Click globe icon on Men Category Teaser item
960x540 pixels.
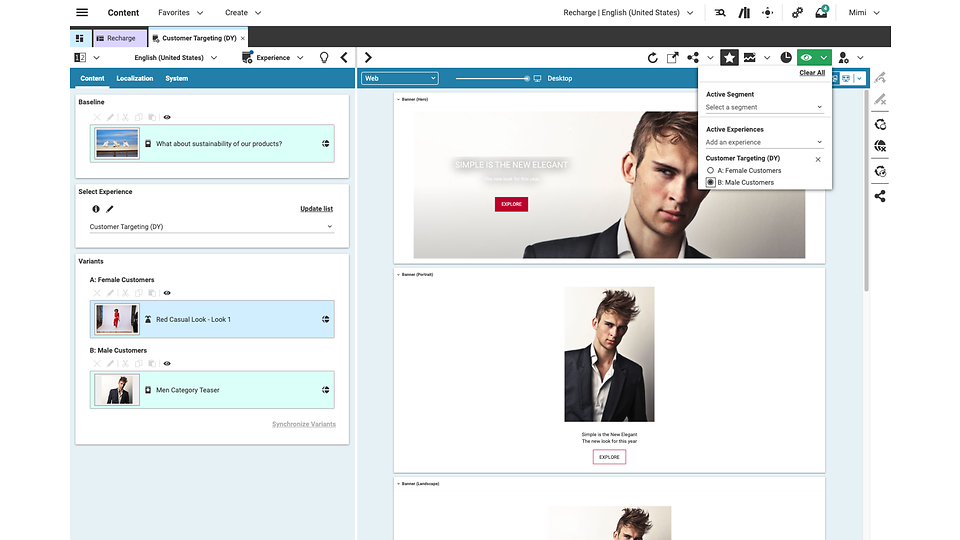pyautogui.click(x=326, y=389)
